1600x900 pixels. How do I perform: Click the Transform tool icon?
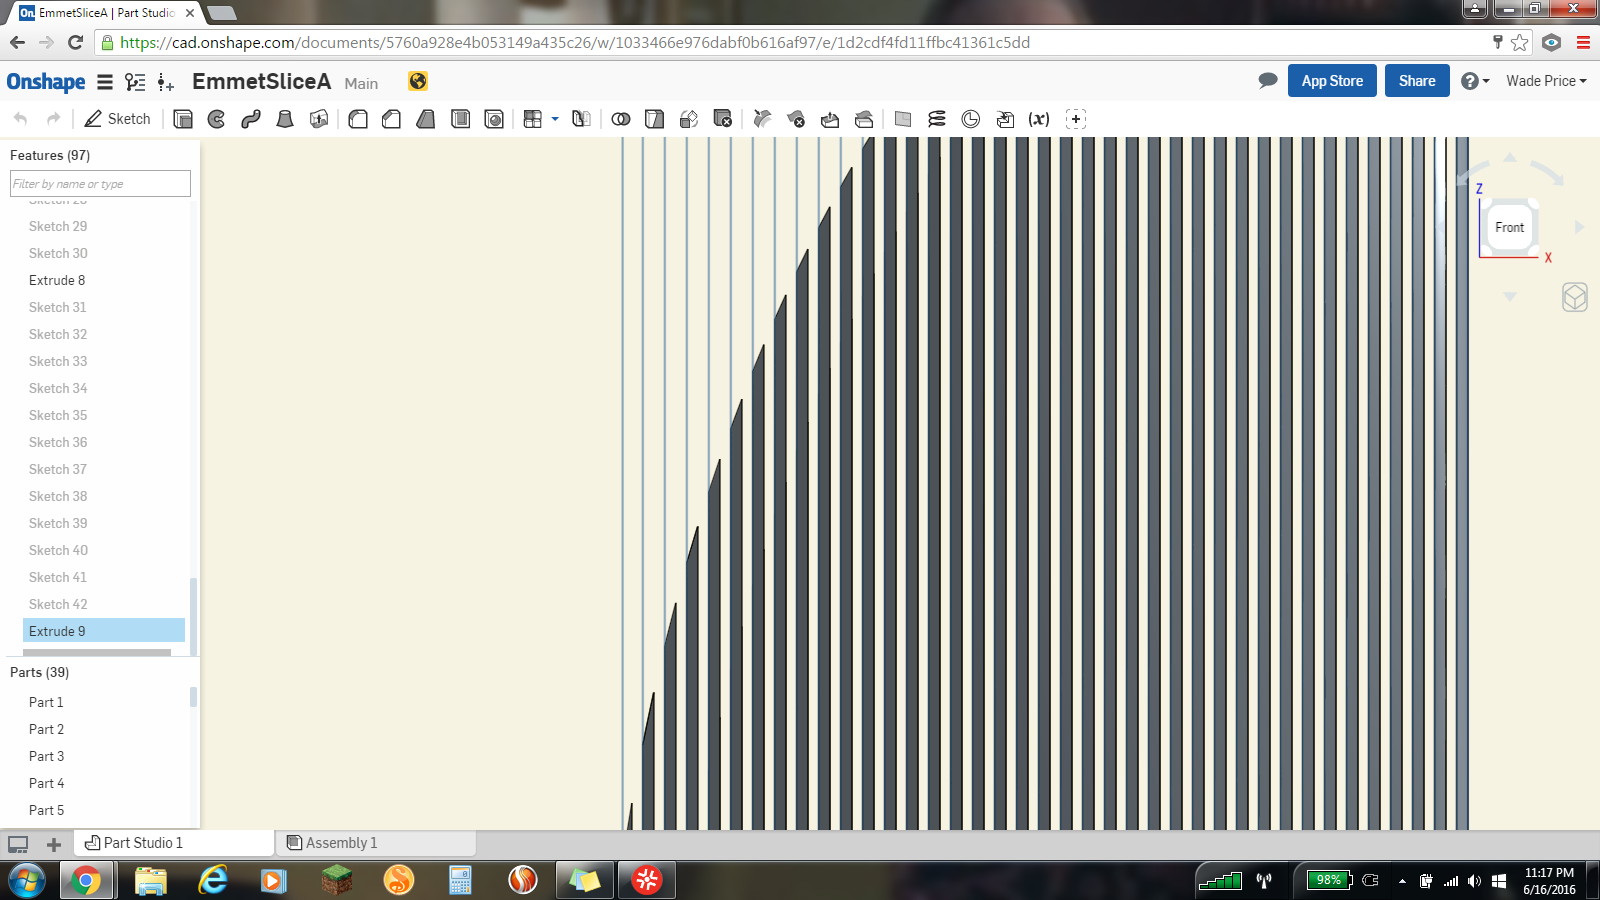689,119
